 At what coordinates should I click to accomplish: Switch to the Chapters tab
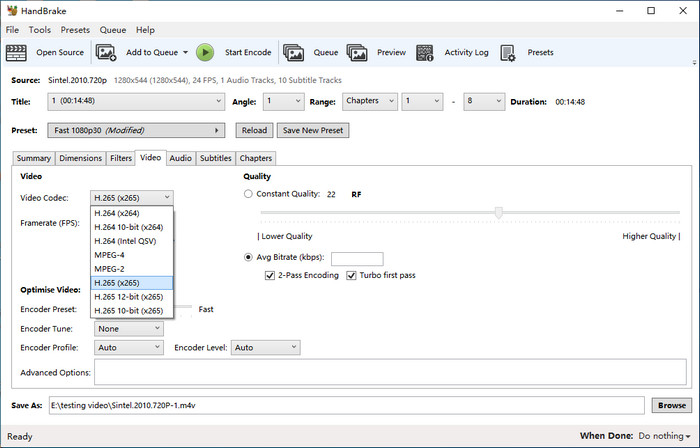click(x=255, y=158)
